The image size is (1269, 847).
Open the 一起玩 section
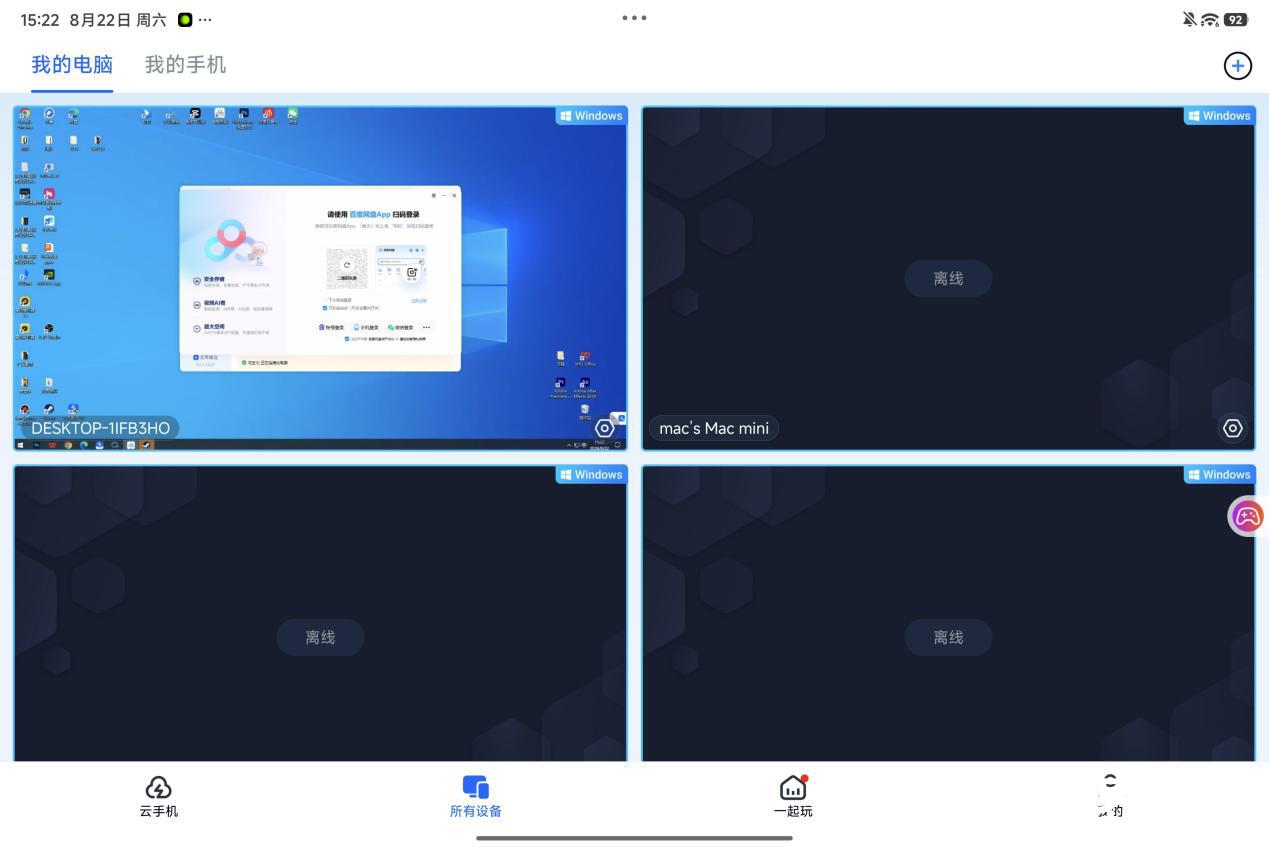click(x=793, y=797)
